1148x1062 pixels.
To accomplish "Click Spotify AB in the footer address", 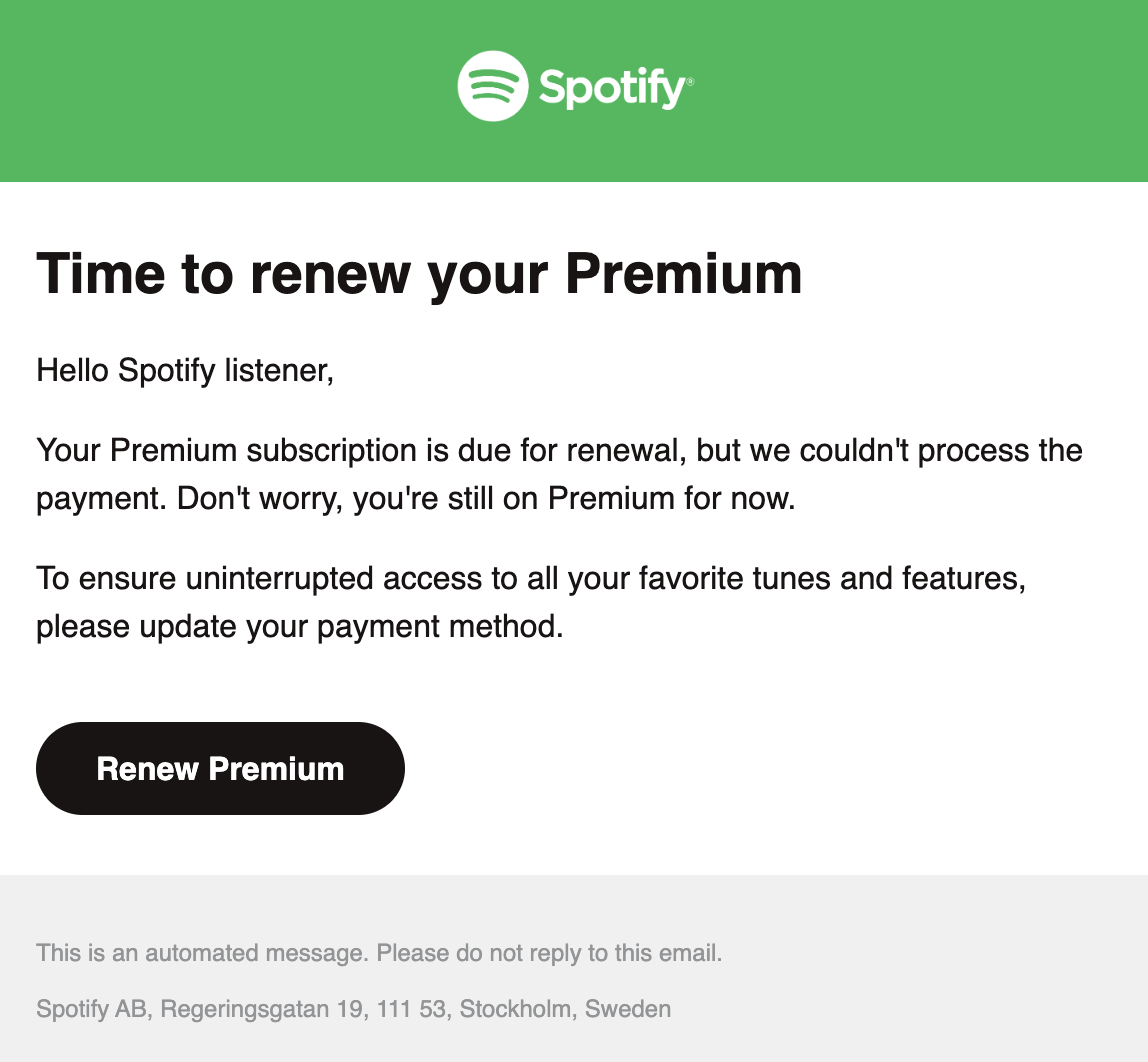I will pyautogui.click(x=92, y=1009).
